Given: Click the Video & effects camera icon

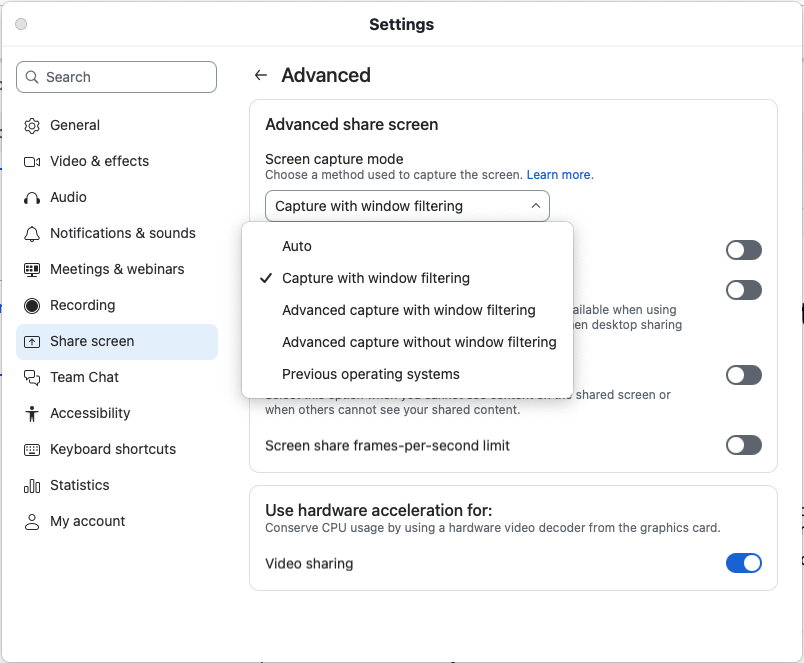Looking at the screenshot, I should pos(32,162).
